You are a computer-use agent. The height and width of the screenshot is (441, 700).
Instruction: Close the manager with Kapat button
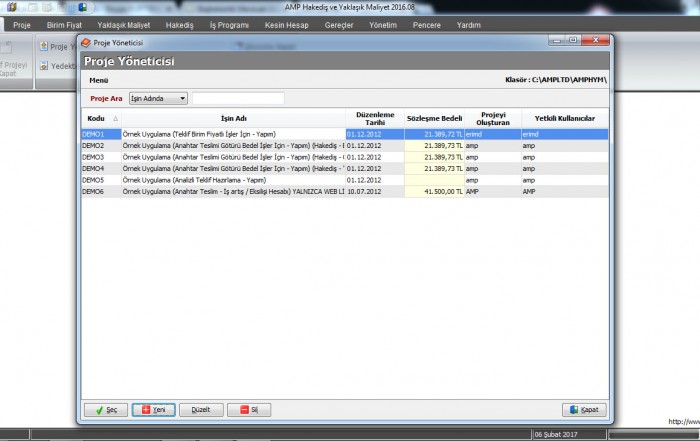(x=584, y=410)
